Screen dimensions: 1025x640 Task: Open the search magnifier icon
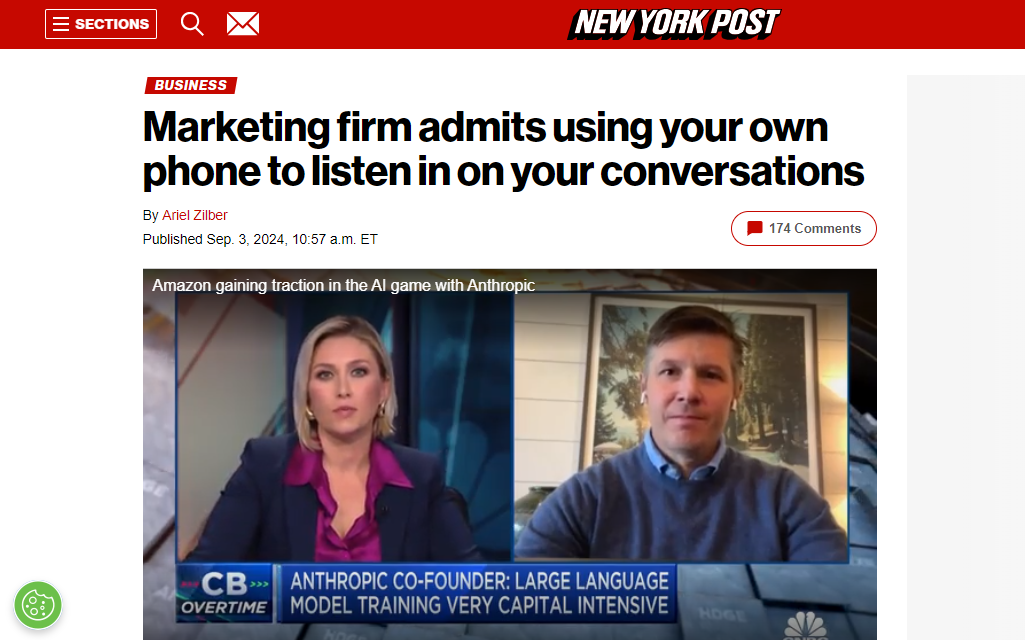click(192, 24)
